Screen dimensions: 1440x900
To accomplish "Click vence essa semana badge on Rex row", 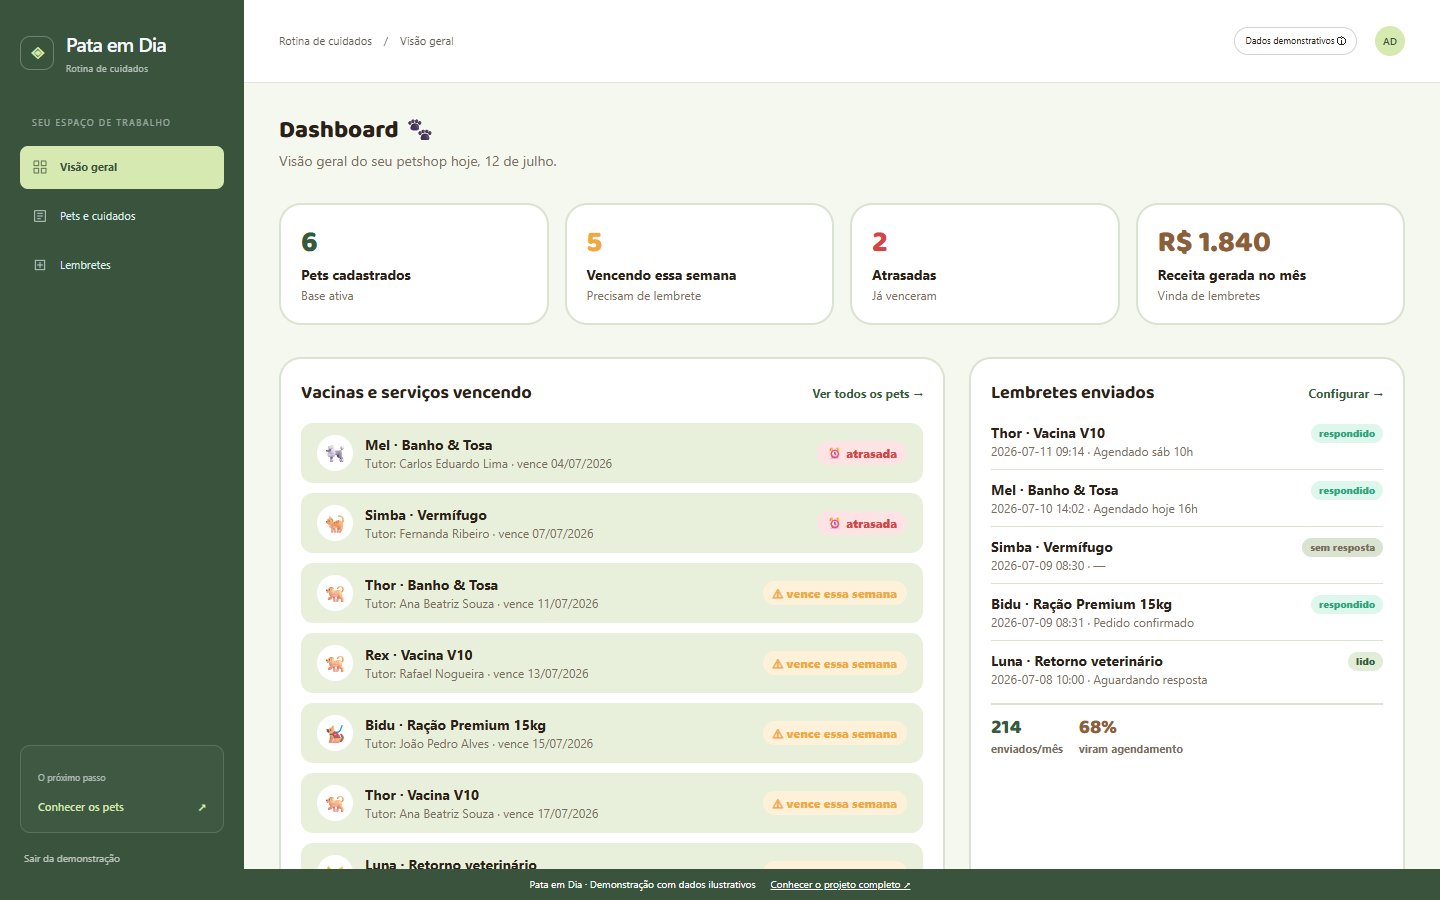I will point(835,663).
